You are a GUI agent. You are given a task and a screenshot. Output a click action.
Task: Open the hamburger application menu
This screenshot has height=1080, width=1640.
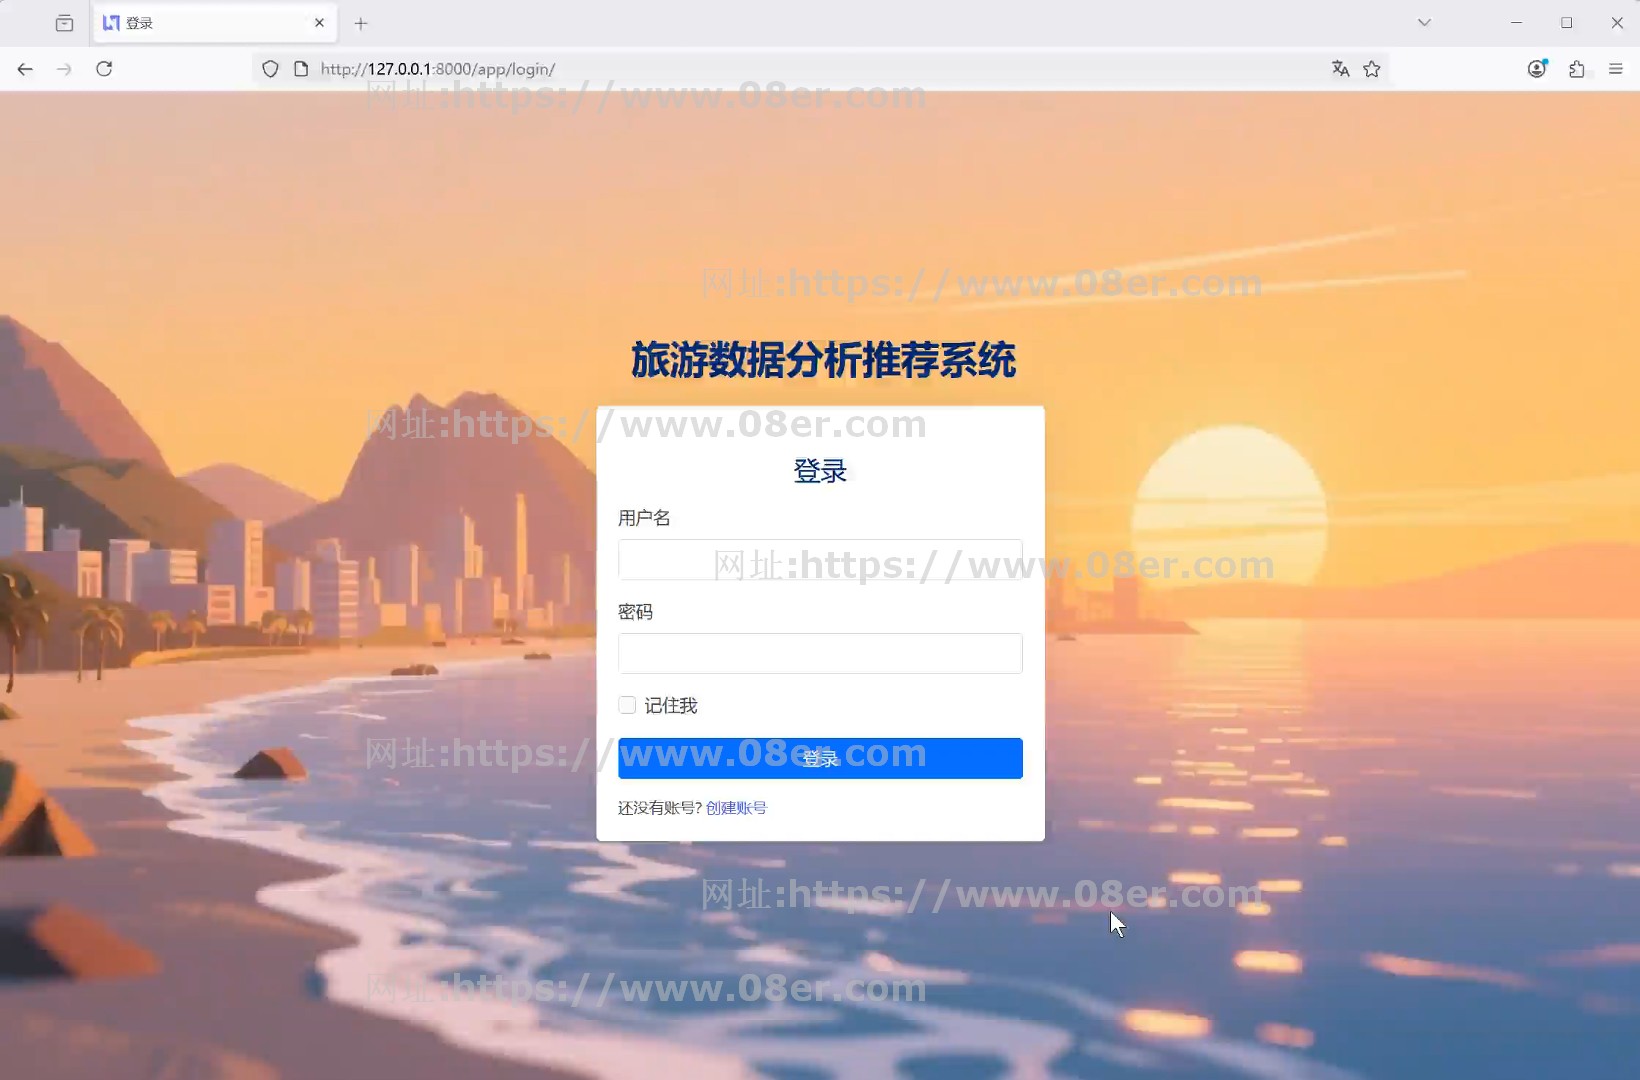click(1615, 69)
